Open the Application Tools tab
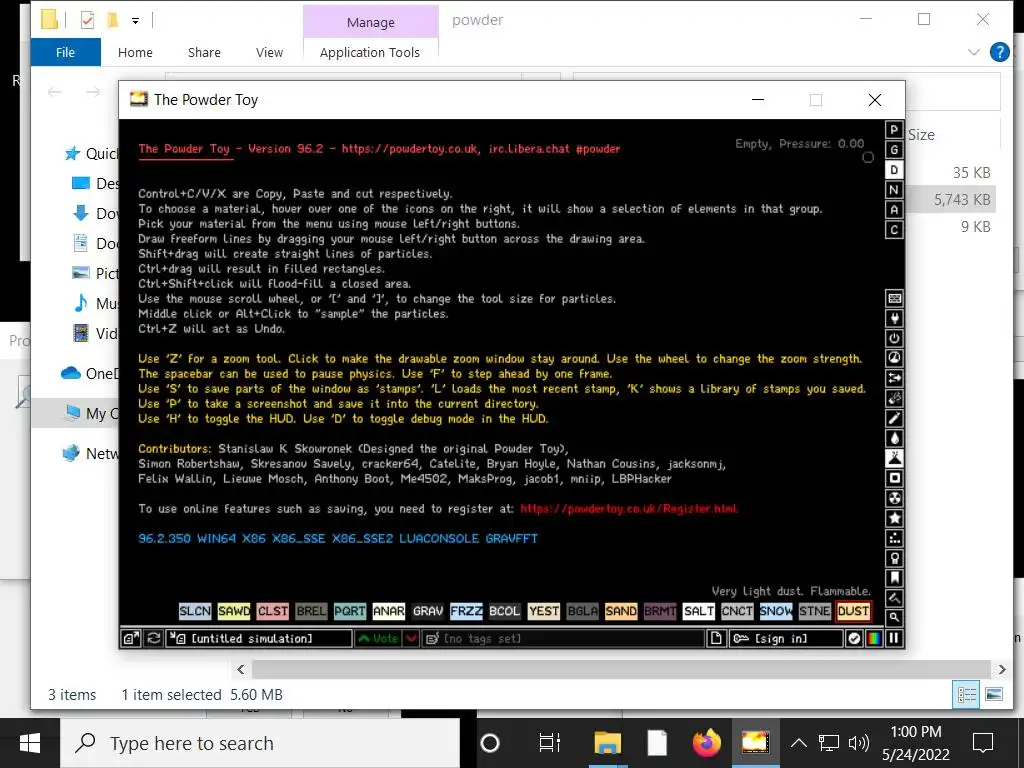This screenshot has width=1024, height=768. coord(370,52)
